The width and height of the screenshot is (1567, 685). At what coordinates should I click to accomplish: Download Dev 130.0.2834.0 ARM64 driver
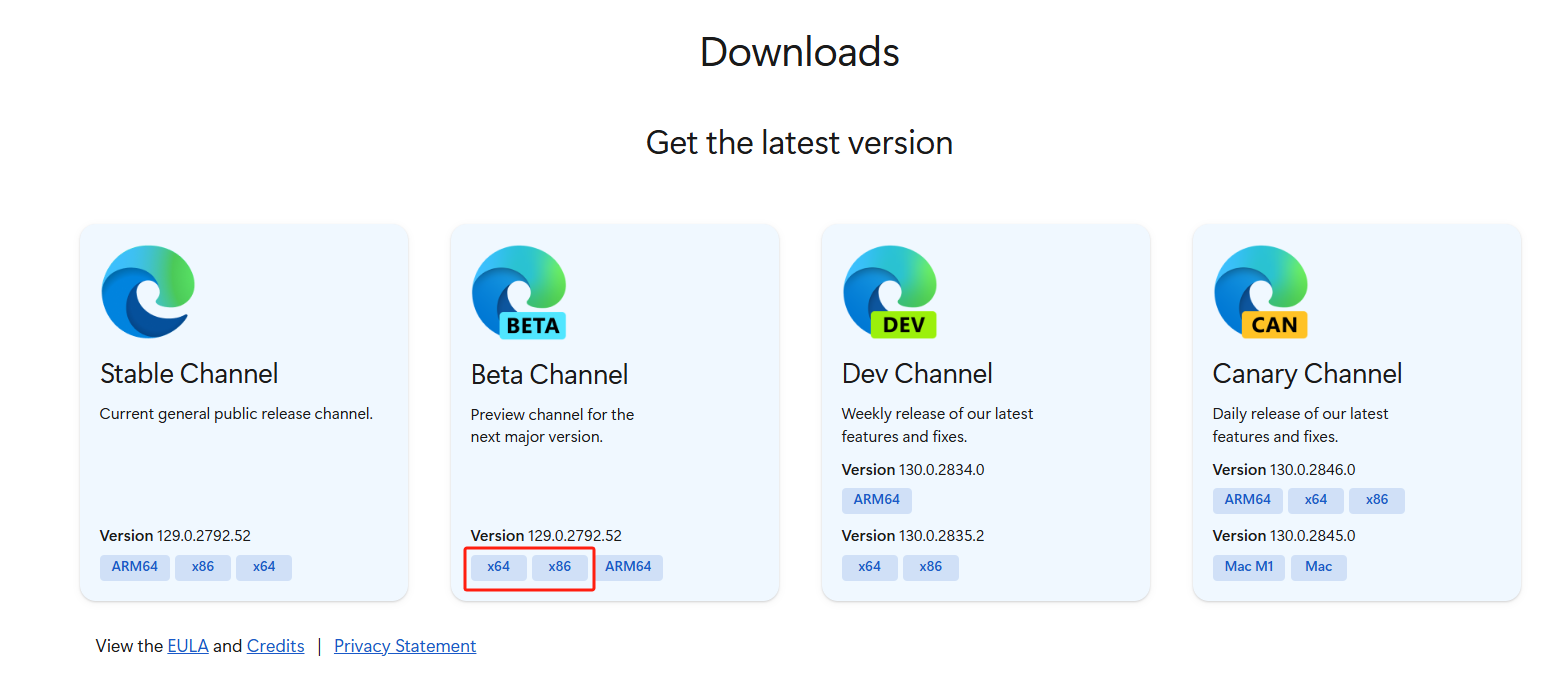coord(877,500)
